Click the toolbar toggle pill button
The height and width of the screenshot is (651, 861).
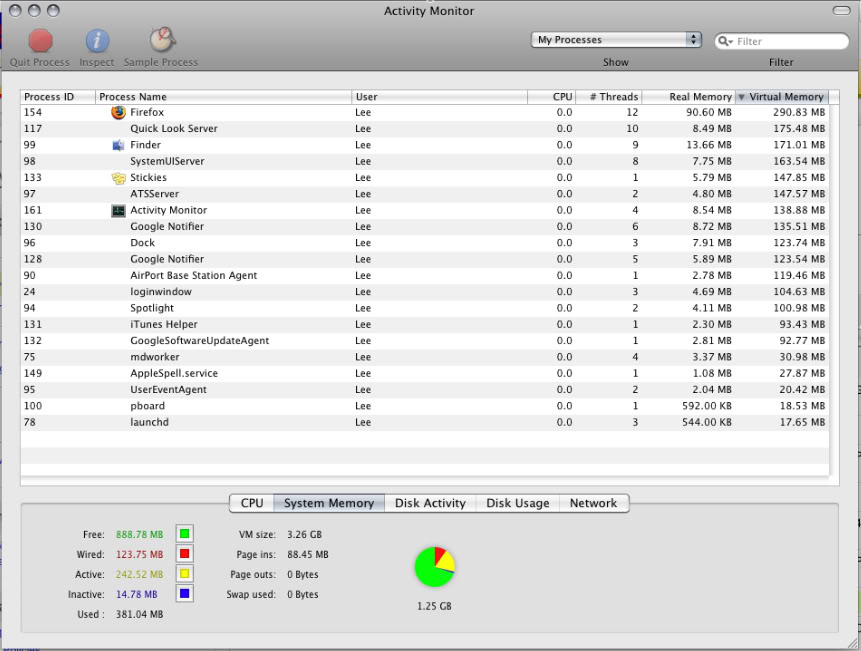tap(841, 10)
